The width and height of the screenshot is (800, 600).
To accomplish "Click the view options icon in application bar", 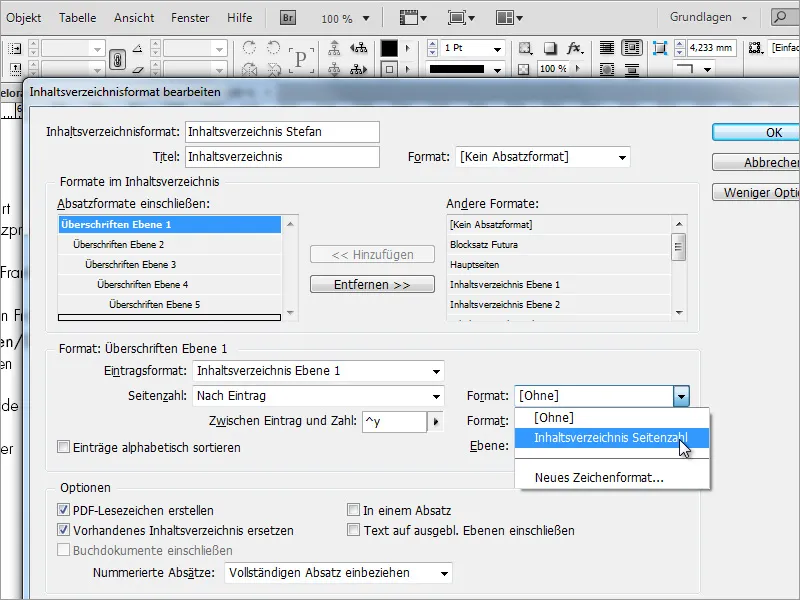I will pyautogui.click(x=413, y=18).
